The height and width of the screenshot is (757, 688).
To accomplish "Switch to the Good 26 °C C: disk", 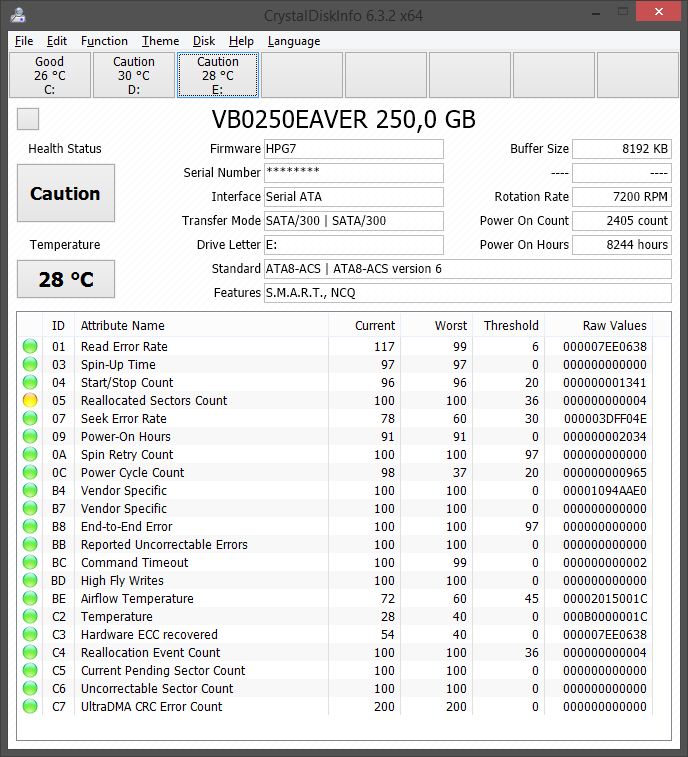I will click(x=50, y=75).
